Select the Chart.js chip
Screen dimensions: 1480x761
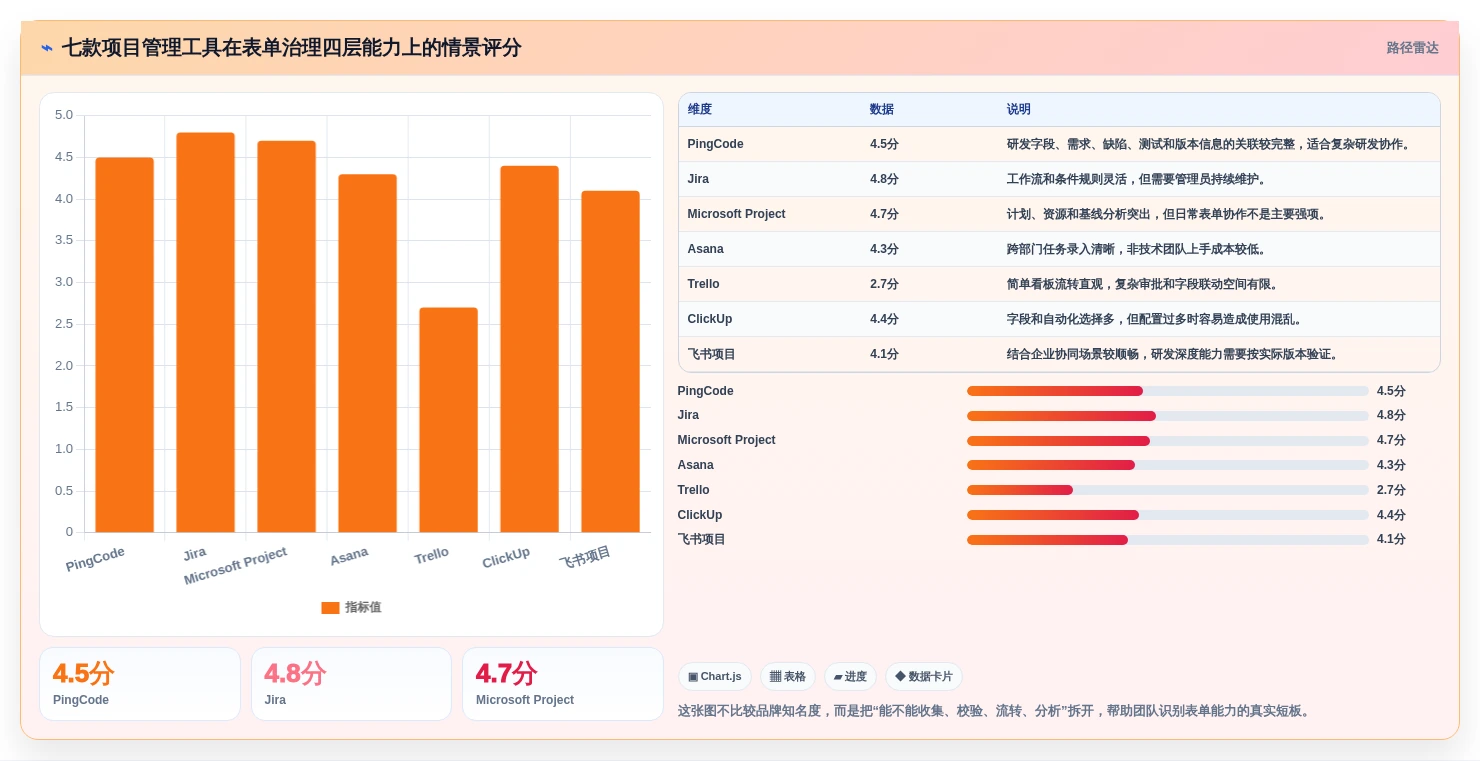click(x=715, y=677)
